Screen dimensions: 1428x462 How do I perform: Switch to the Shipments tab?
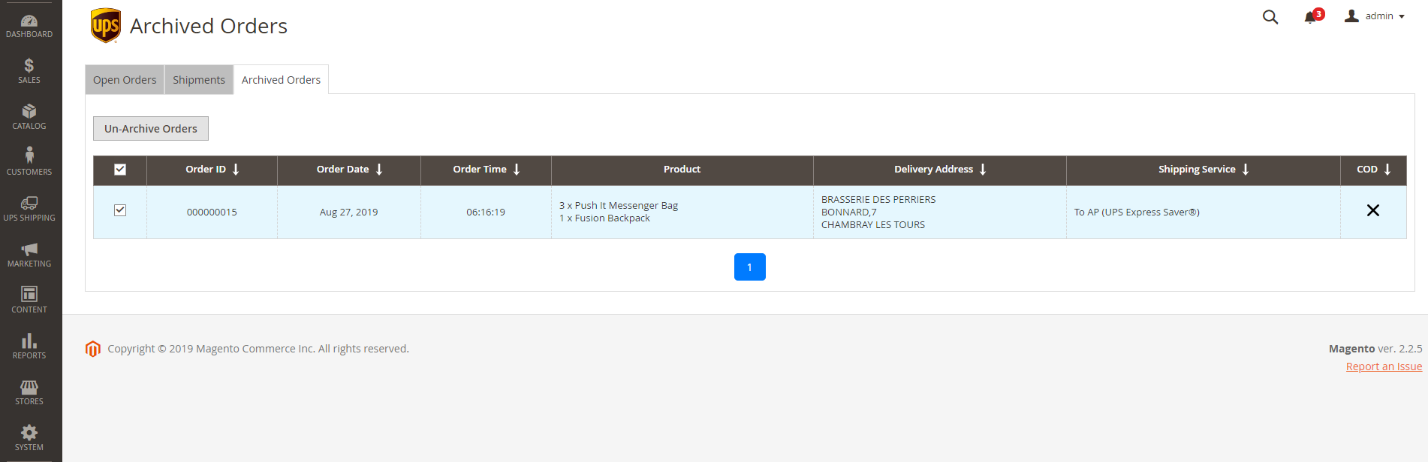coord(199,80)
